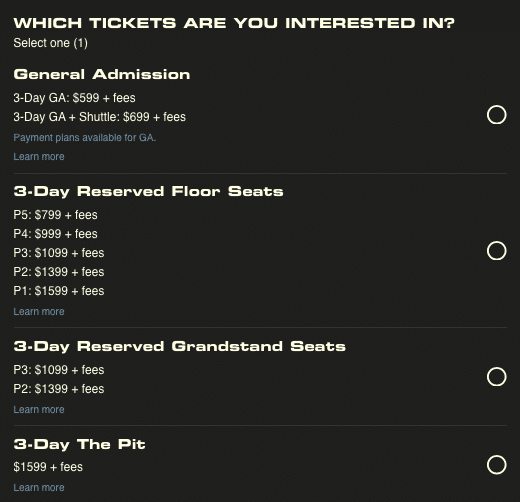Click the Payment plans available for GA link

[85, 138]
